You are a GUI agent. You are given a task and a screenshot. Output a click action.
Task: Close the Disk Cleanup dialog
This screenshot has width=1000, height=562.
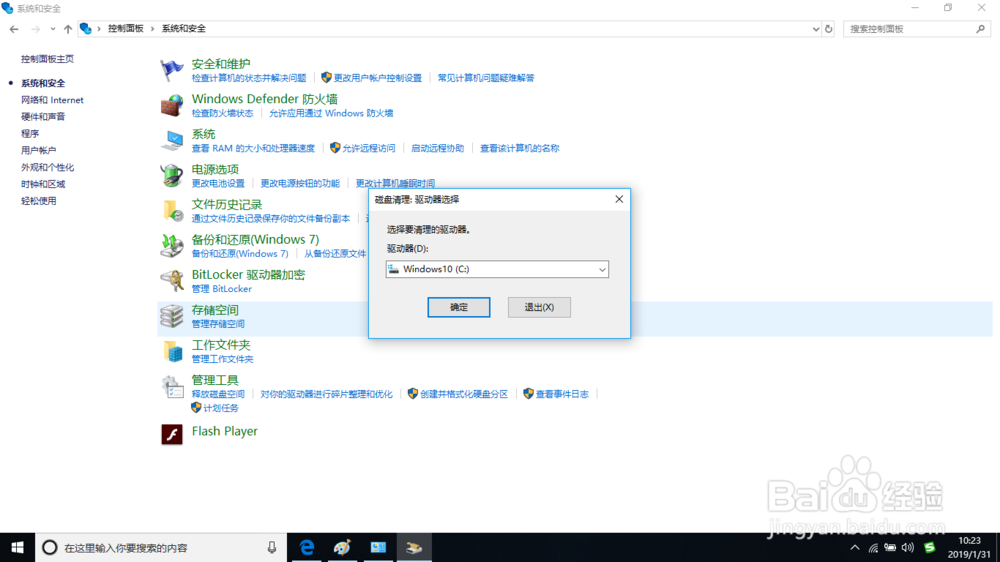tap(619, 199)
